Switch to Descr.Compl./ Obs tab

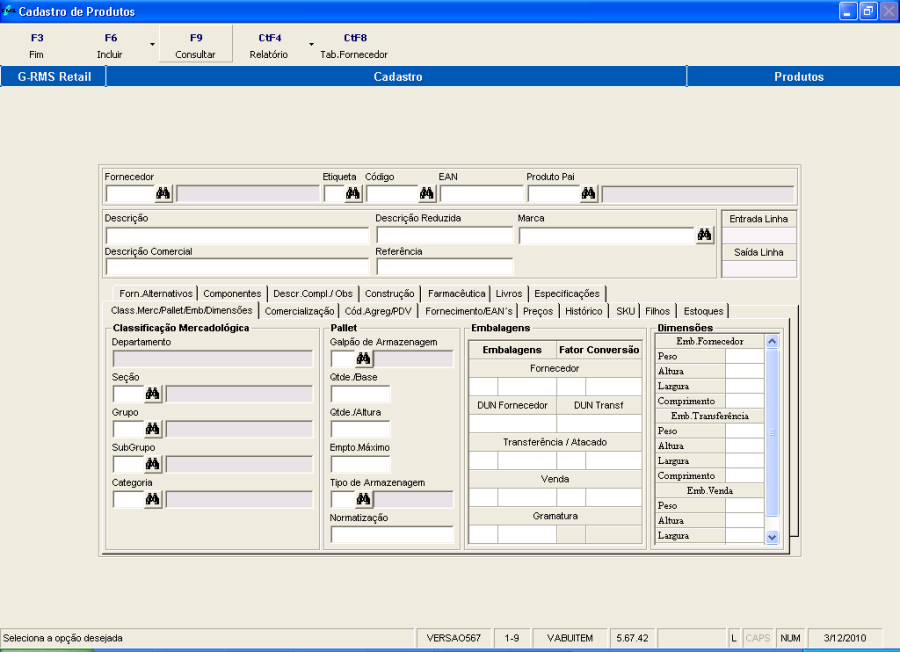pos(313,294)
